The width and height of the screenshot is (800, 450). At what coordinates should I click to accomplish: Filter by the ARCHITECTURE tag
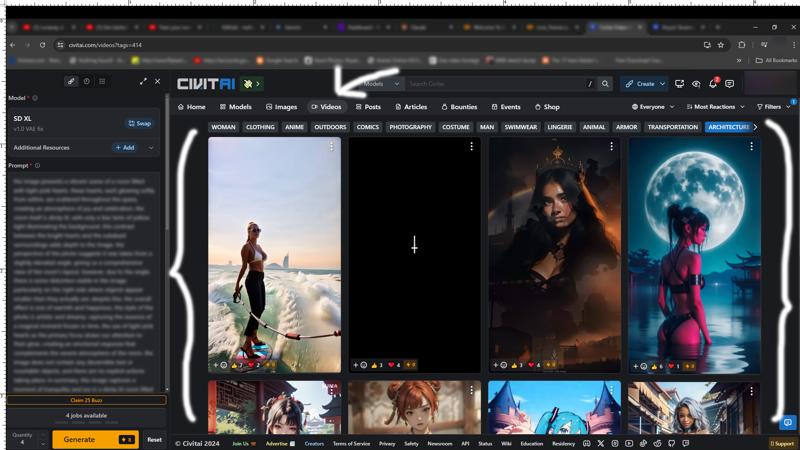(x=728, y=127)
